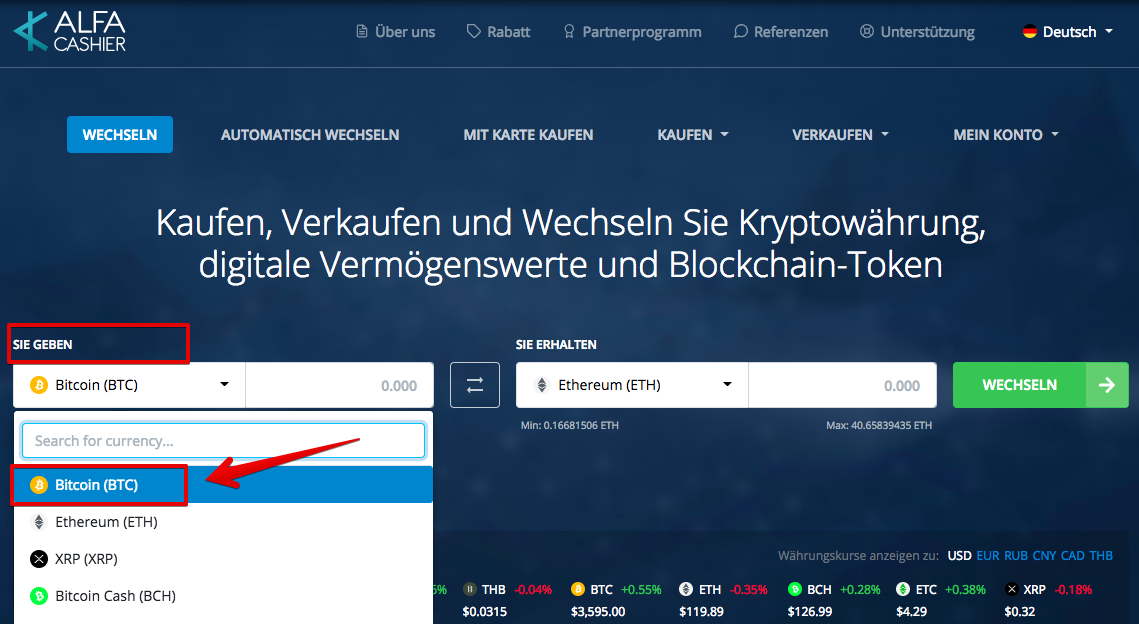Open the Partnerprogramm link
Screen dimensions: 1139x624
[632, 32]
